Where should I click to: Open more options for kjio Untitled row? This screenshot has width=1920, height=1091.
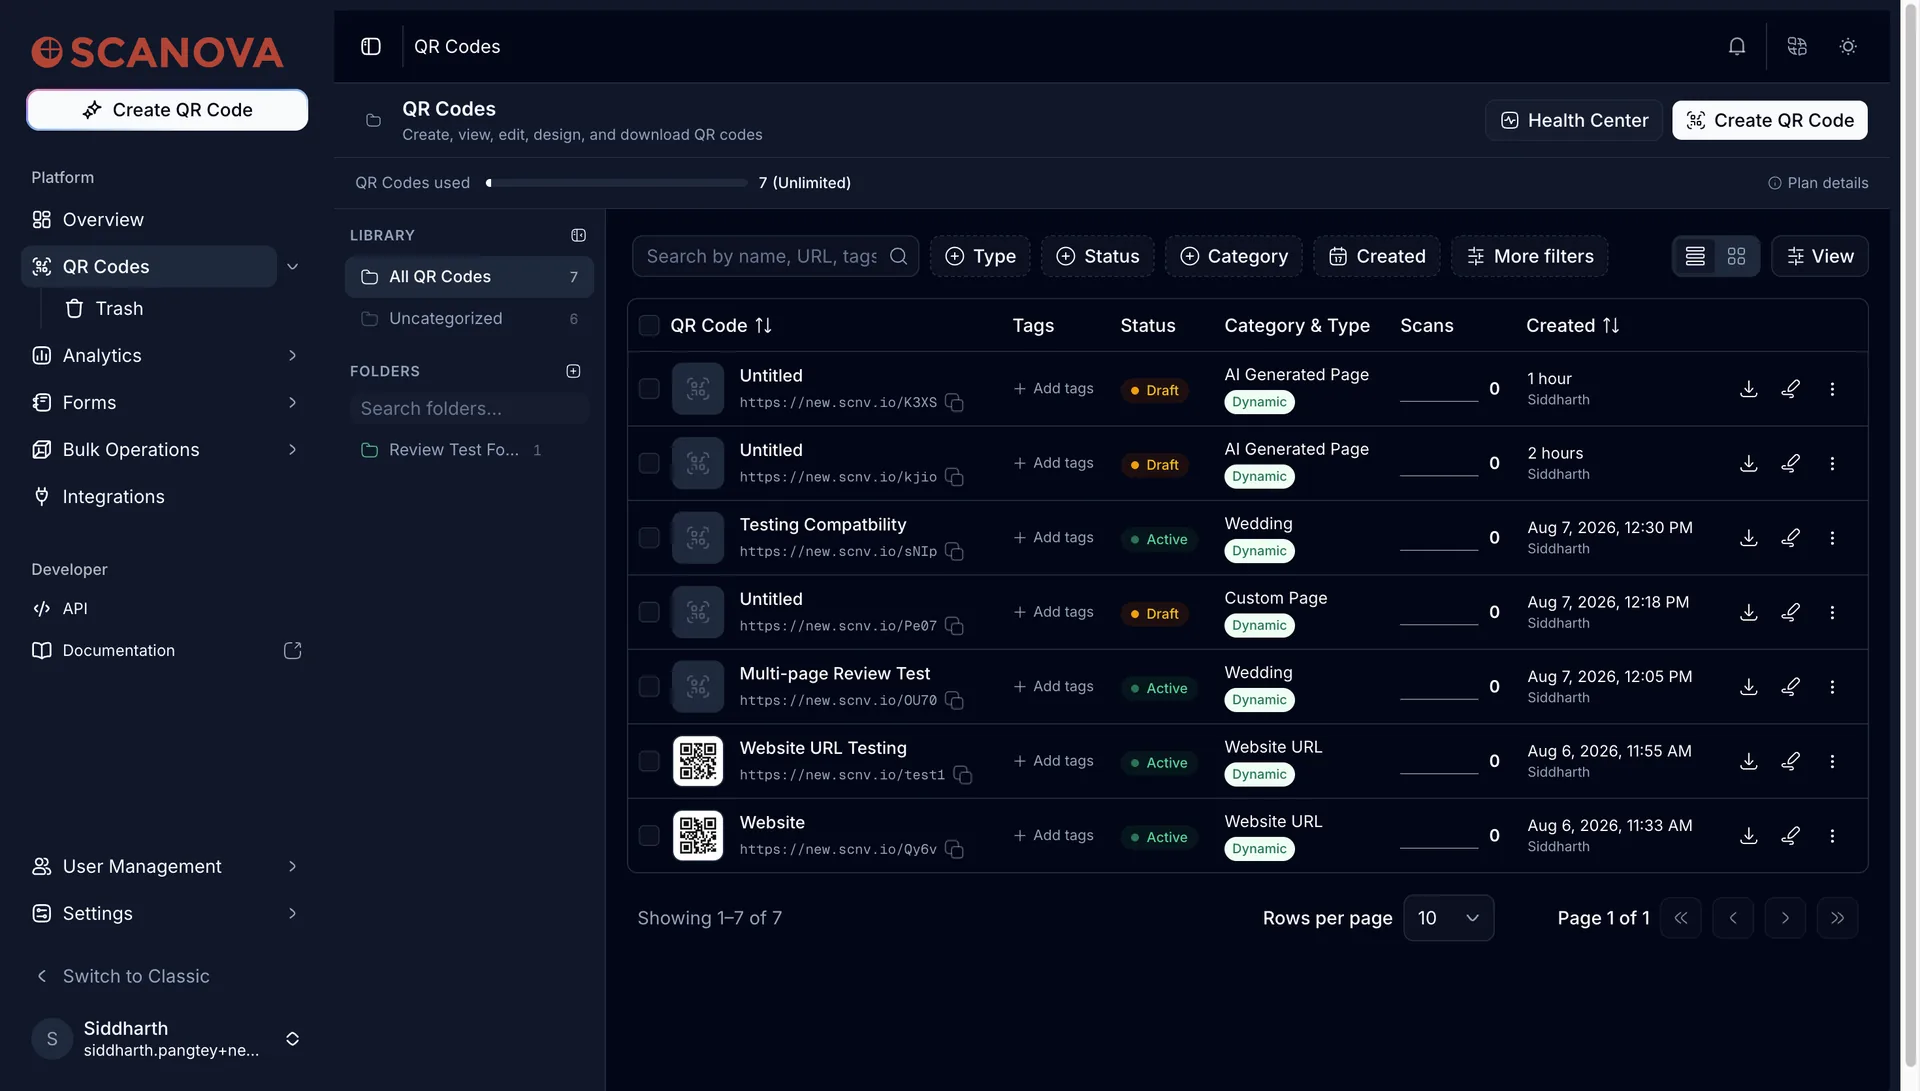click(x=1832, y=464)
